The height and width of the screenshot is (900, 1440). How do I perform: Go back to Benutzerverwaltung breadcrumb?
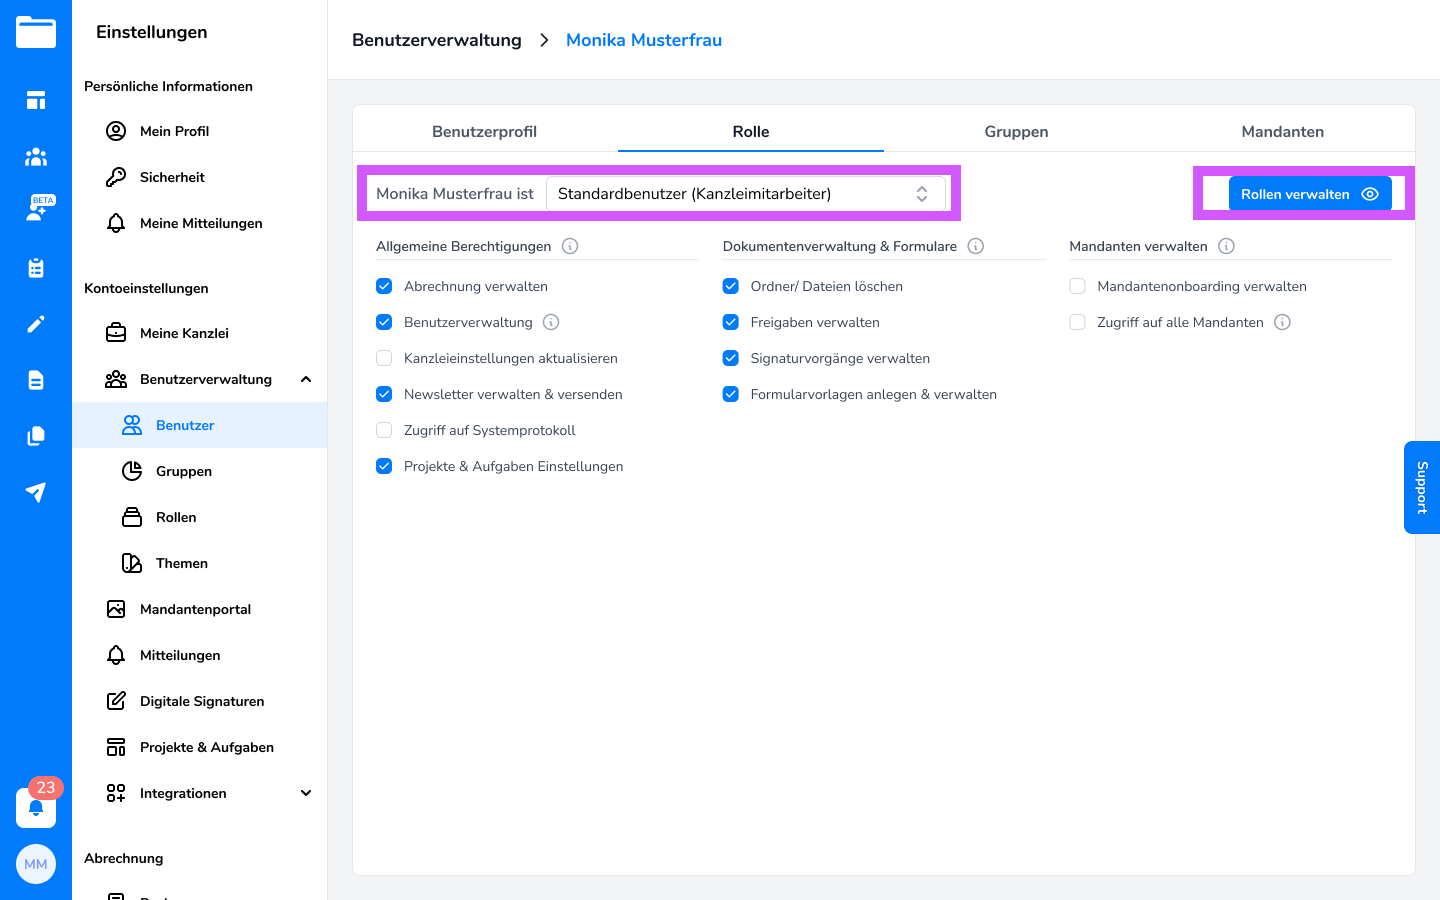(437, 40)
